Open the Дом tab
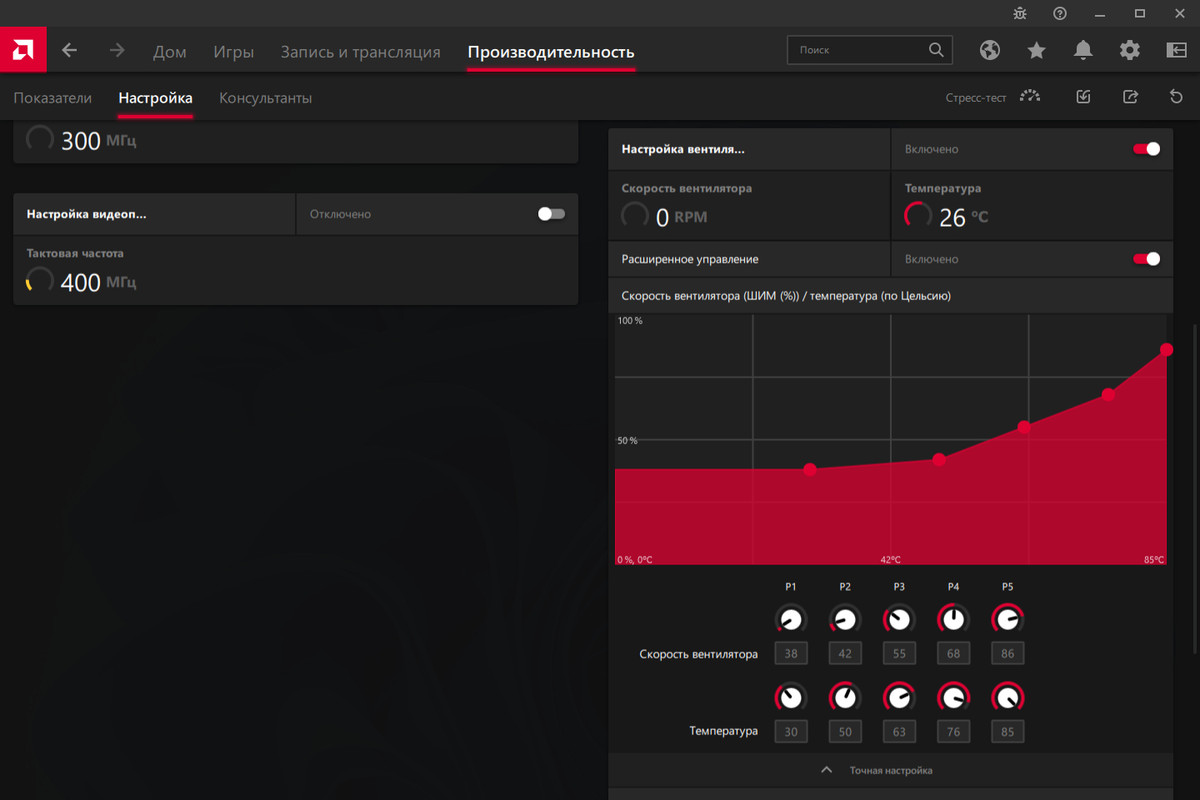The height and width of the screenshot is (800, 1200). 170,52
